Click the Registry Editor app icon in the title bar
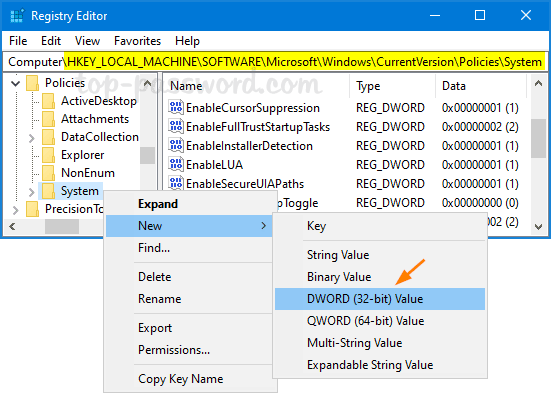 (17, 16)
